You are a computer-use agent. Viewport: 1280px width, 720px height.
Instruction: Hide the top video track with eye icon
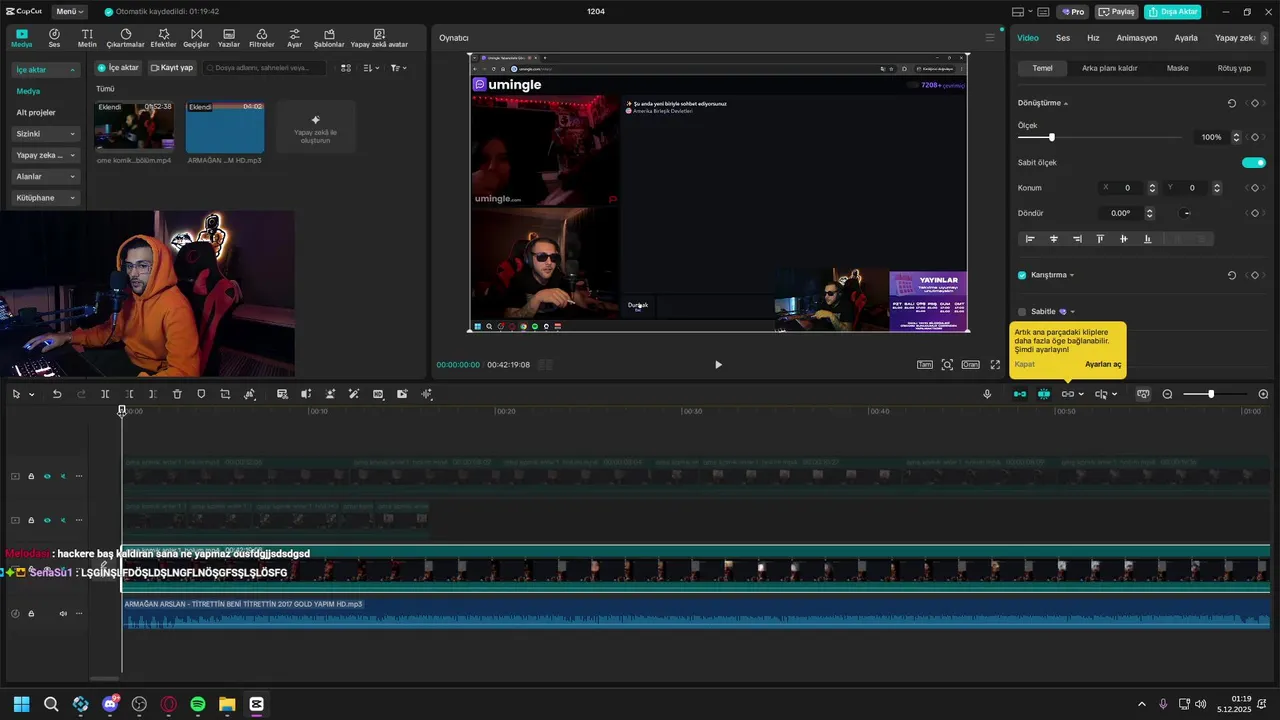pyautogui.click(x=47, y=476)
